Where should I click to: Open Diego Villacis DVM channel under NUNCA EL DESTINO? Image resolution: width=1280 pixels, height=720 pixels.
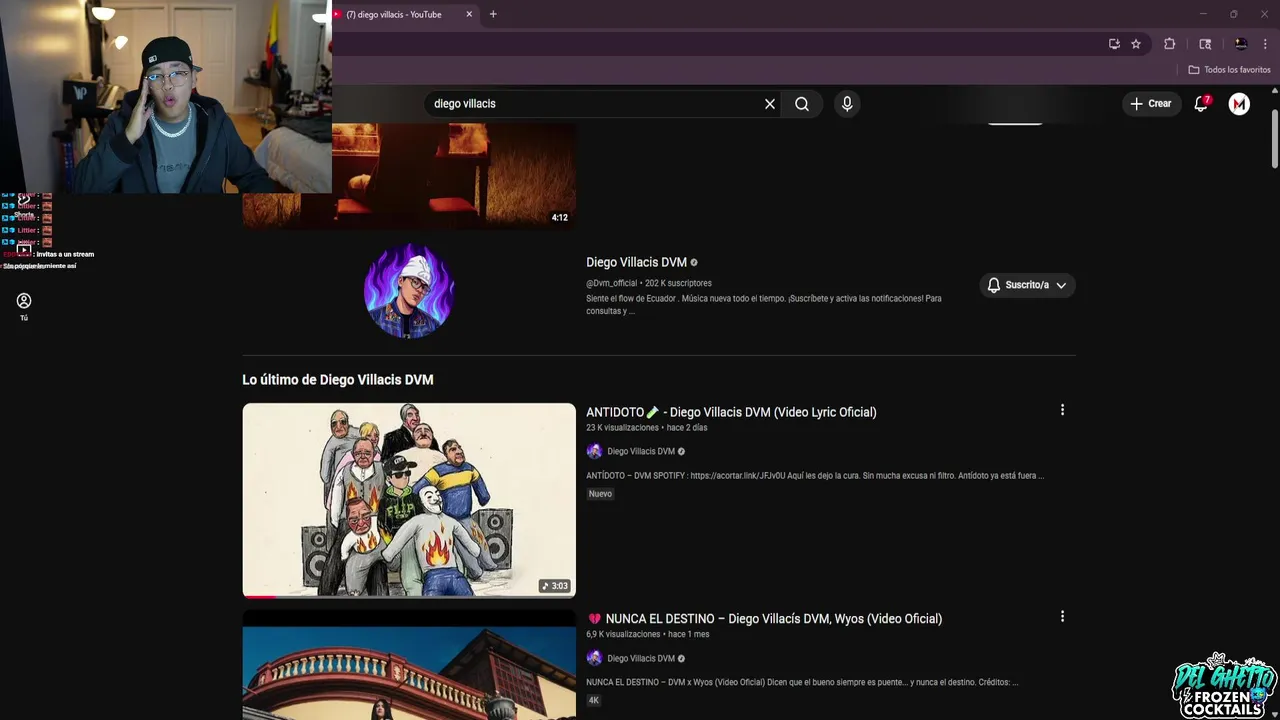(x=640, y=658)
